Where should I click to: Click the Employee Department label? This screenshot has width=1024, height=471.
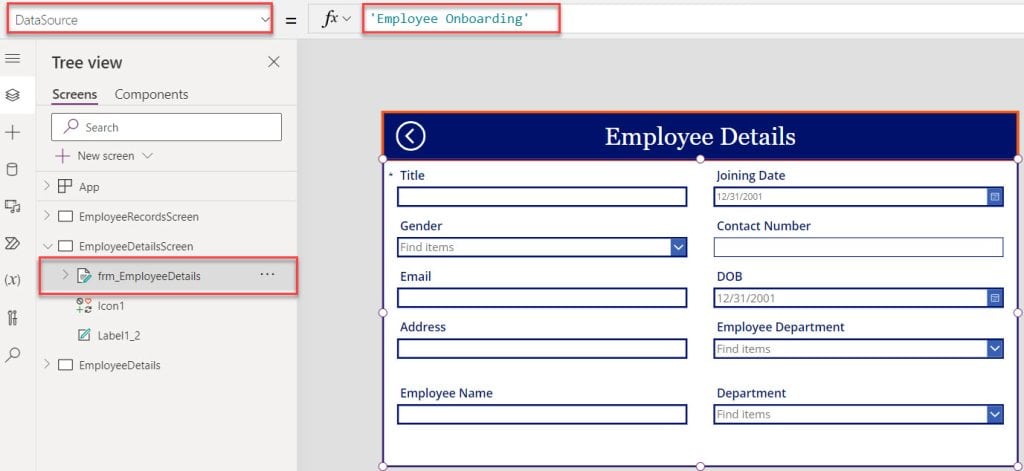pyautogui.click(x=780, y=327)
